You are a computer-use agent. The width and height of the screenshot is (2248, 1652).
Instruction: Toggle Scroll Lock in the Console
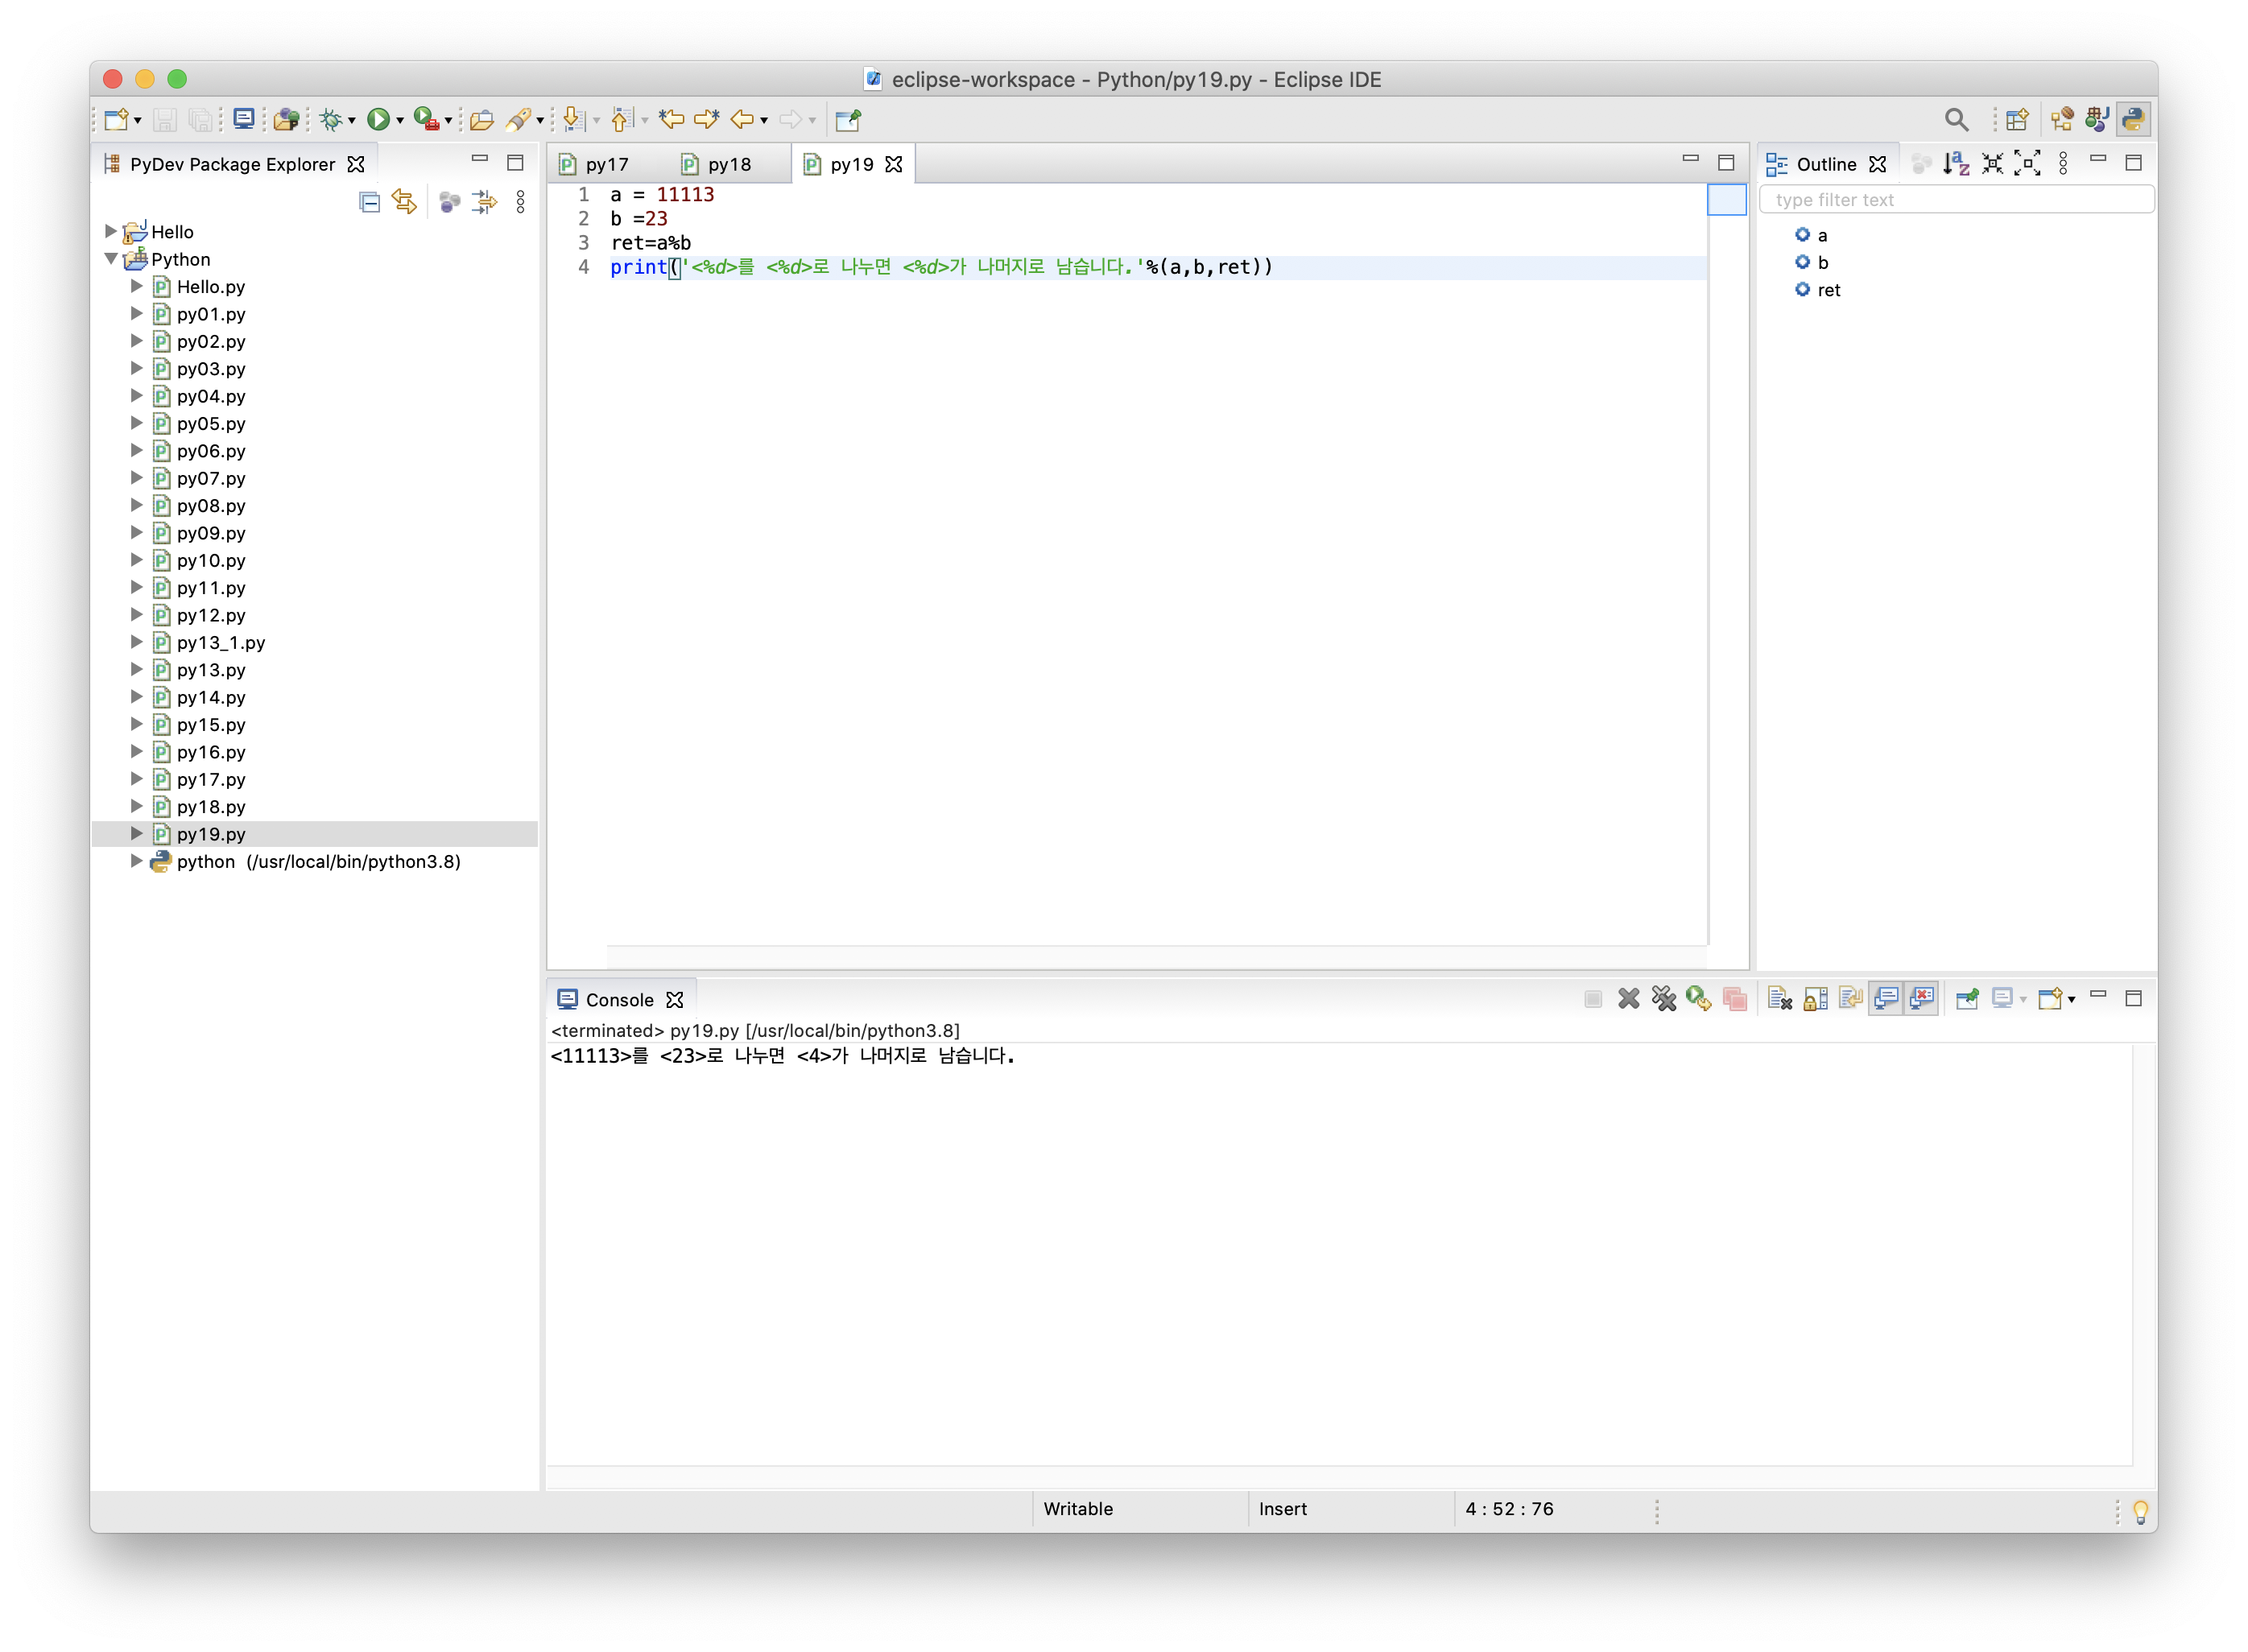coord(1816,999)
